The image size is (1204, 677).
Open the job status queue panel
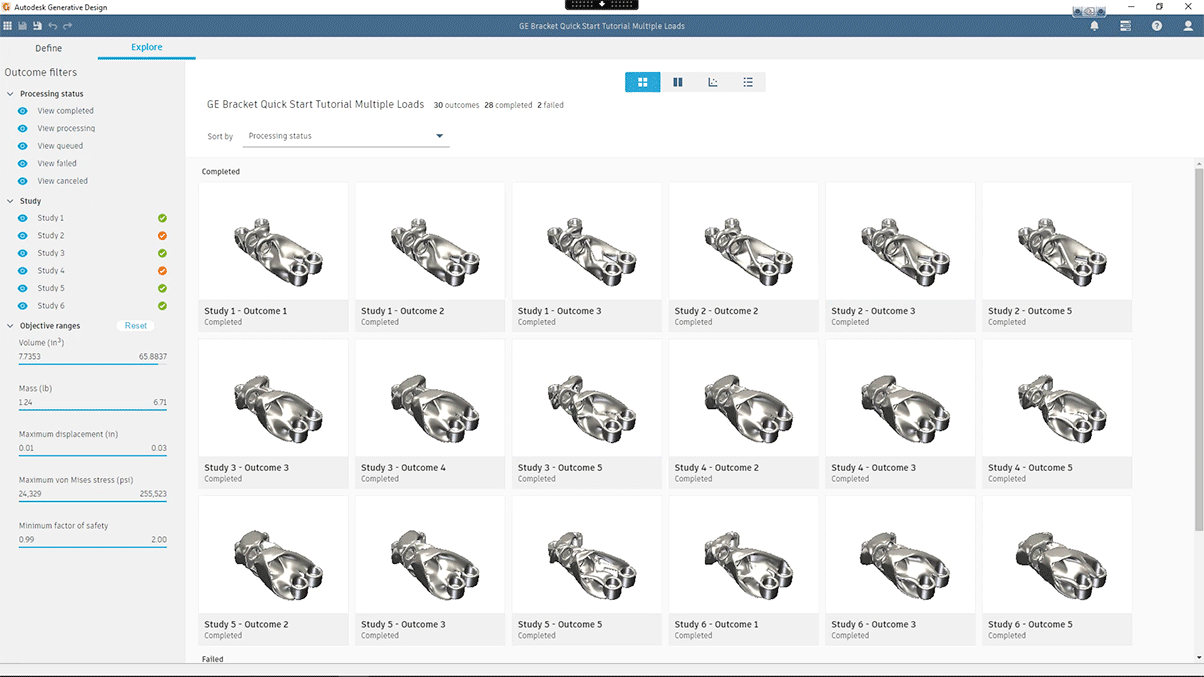click(x=1125, y=25)
